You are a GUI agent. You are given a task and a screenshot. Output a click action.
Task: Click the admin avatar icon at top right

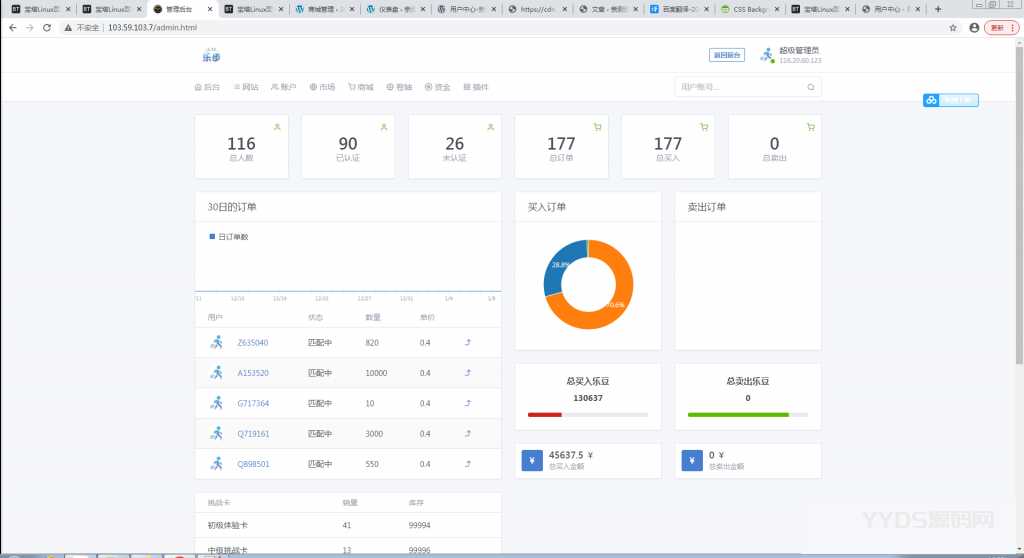point(767,56)
